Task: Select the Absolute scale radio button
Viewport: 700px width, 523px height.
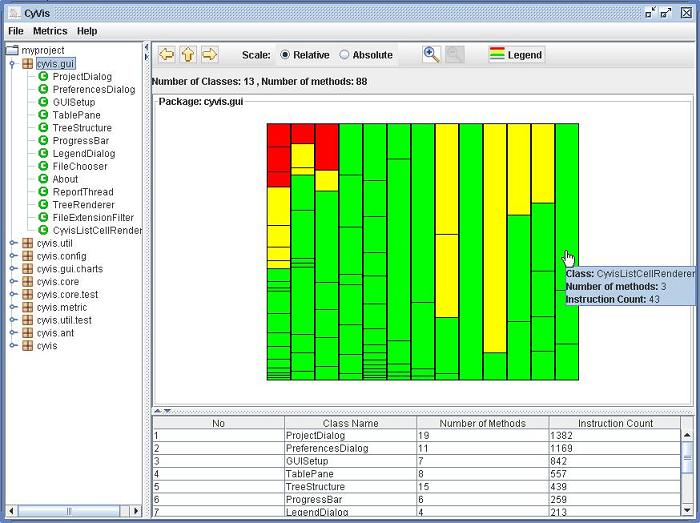Action: 345,55
